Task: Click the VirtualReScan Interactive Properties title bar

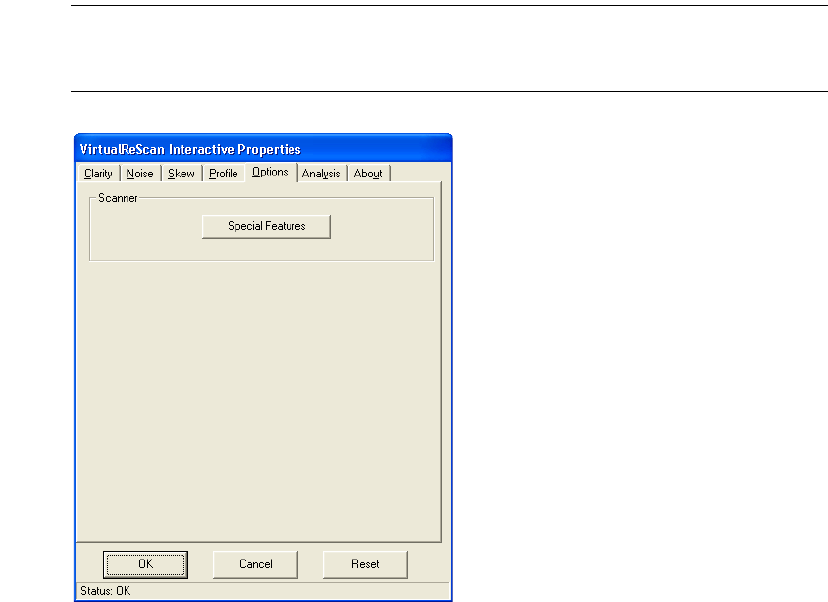Action: (264, 149)
